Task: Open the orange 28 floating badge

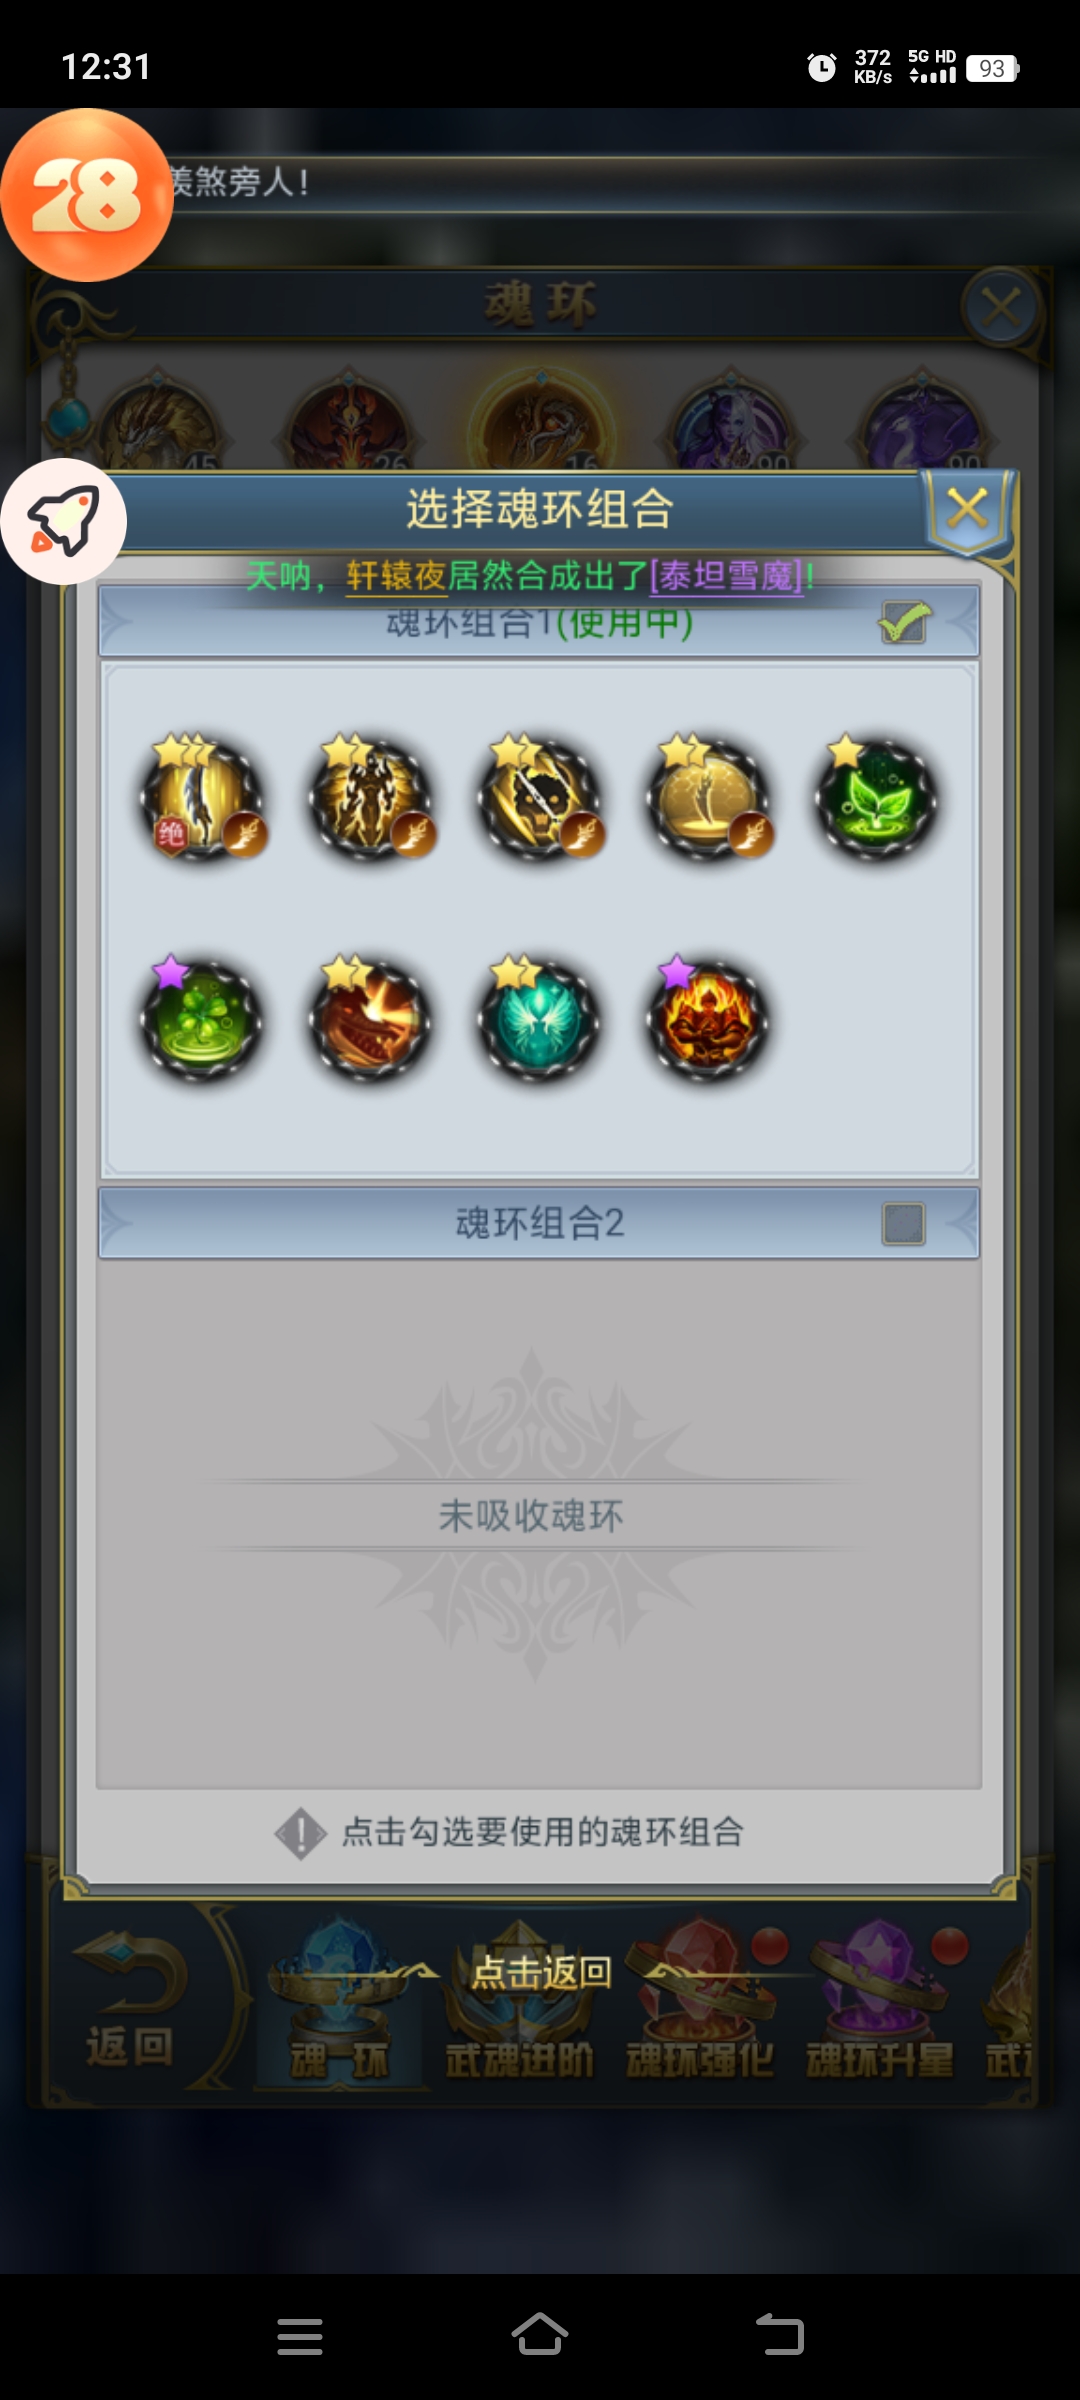Action: tap(87, 195)
